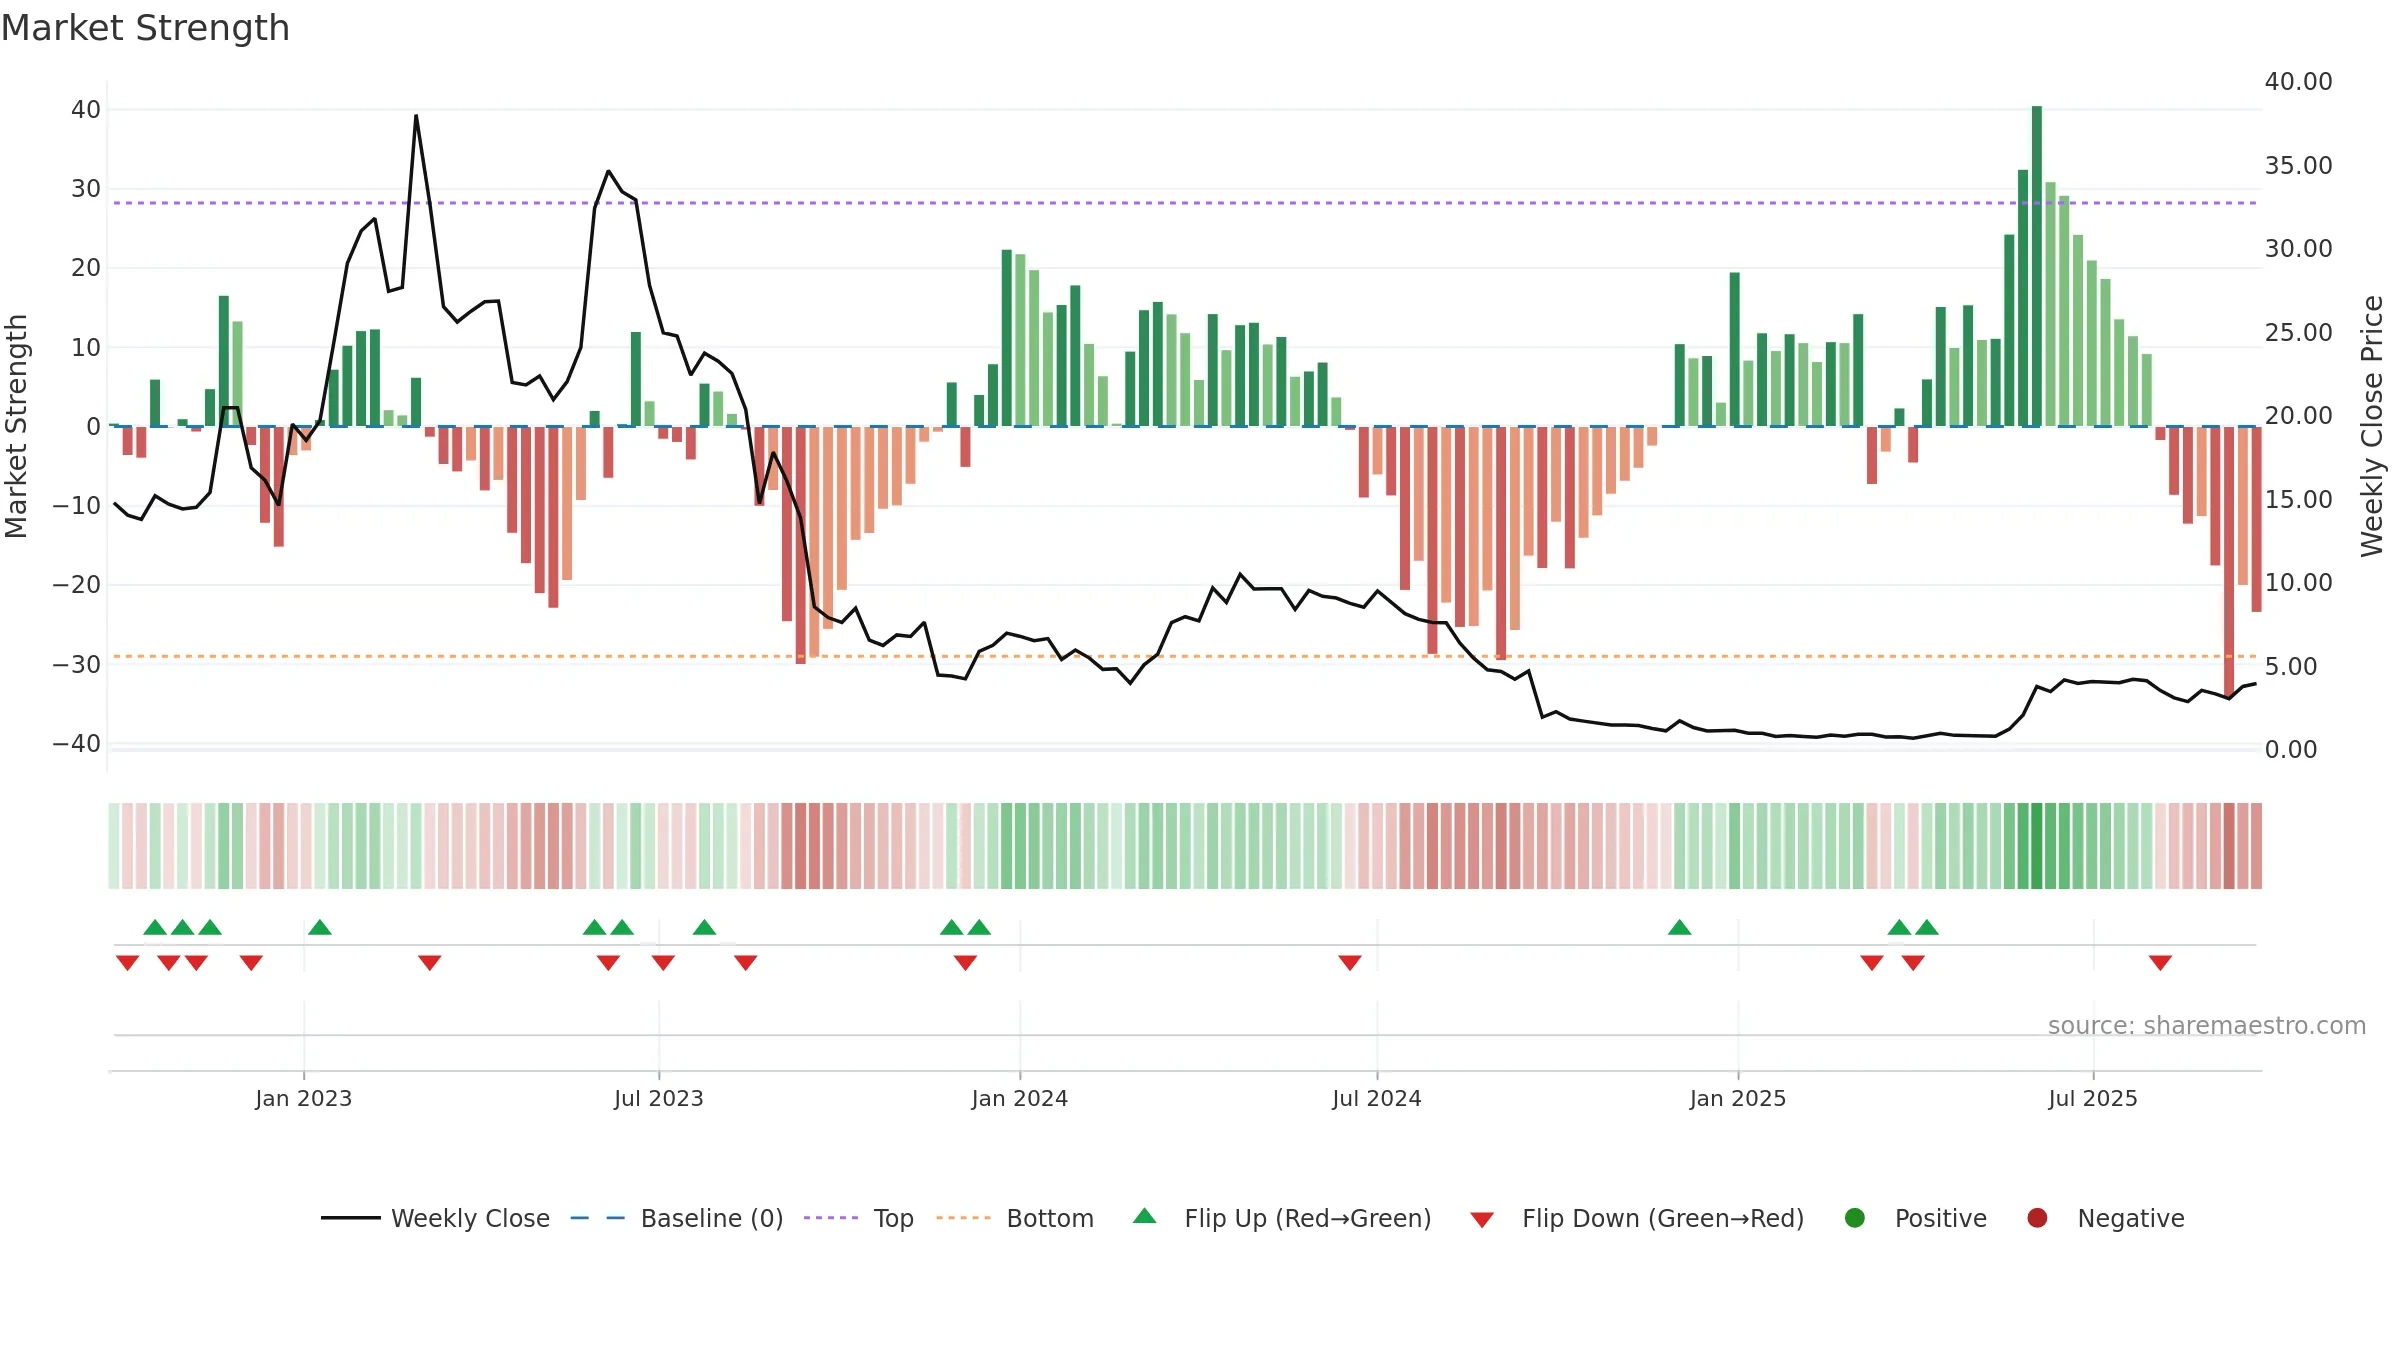
Task: Toggle Flip Down (Green→Red) legend entry
Action: pos(1637,1218)
